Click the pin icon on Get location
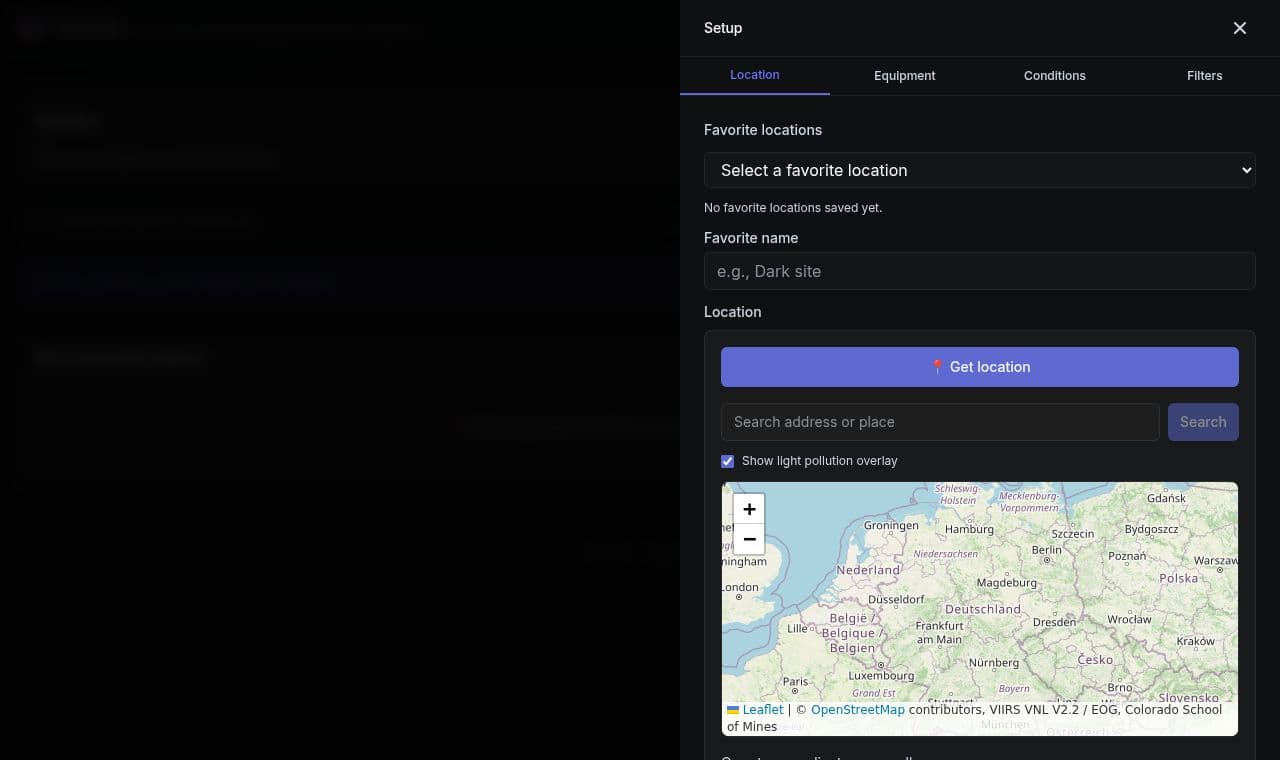 point(937,367)
